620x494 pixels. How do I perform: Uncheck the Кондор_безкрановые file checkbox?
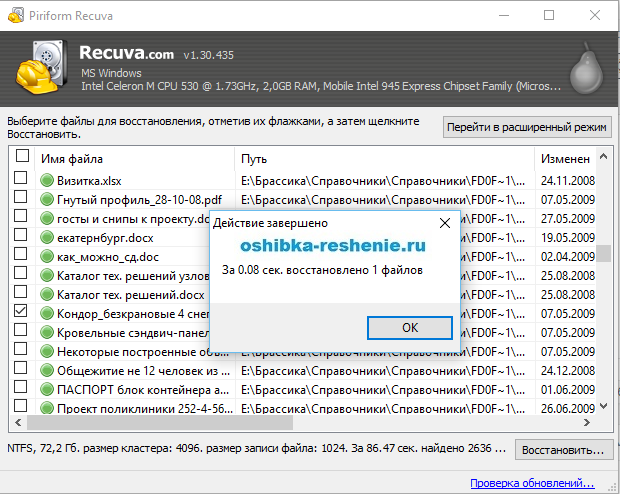[21, 313]
